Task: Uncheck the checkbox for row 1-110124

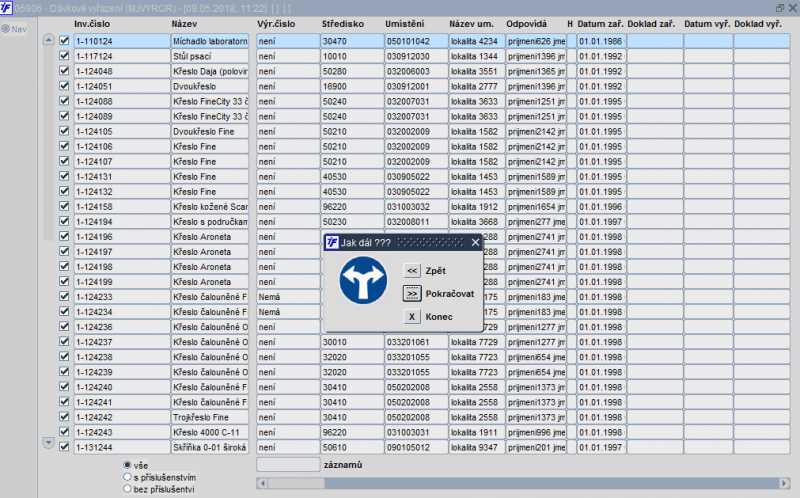Action: pyautogui.click(x=64, y=41)
